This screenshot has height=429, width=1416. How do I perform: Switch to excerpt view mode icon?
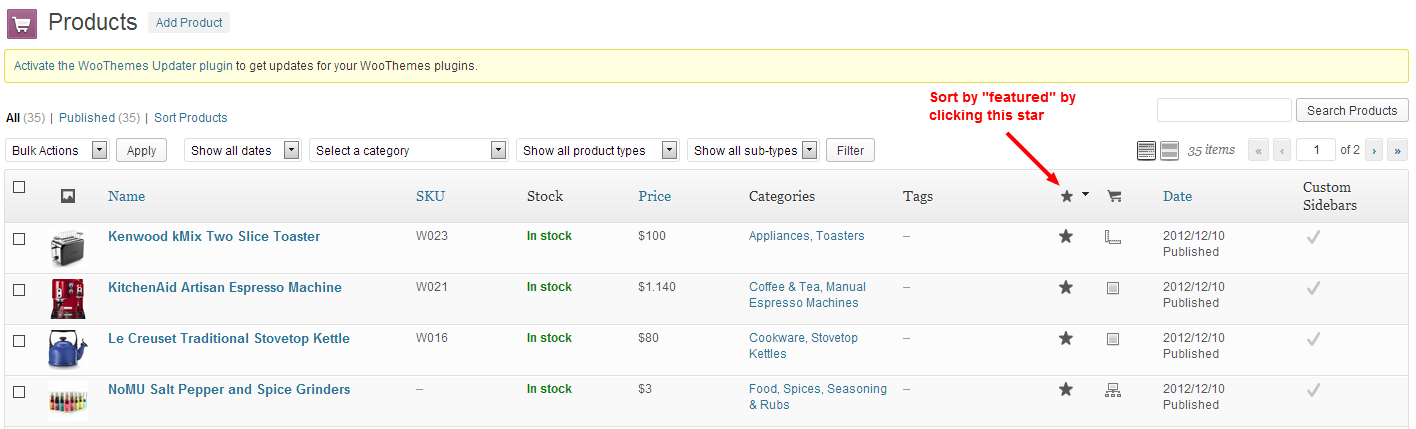click(x=1169, y=150)
